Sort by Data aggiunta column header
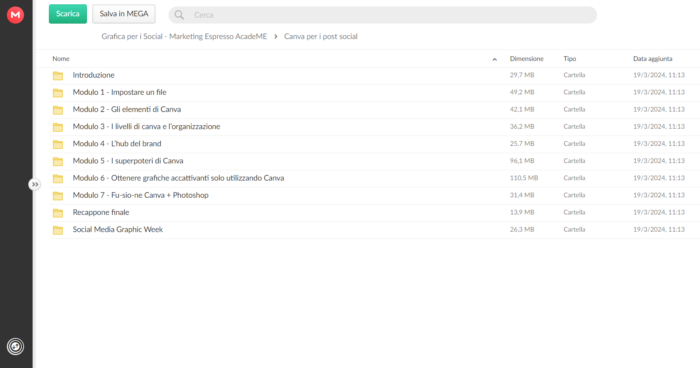This screenshot has width=700, height=368. pyautogui.click(x=652, y=59)
